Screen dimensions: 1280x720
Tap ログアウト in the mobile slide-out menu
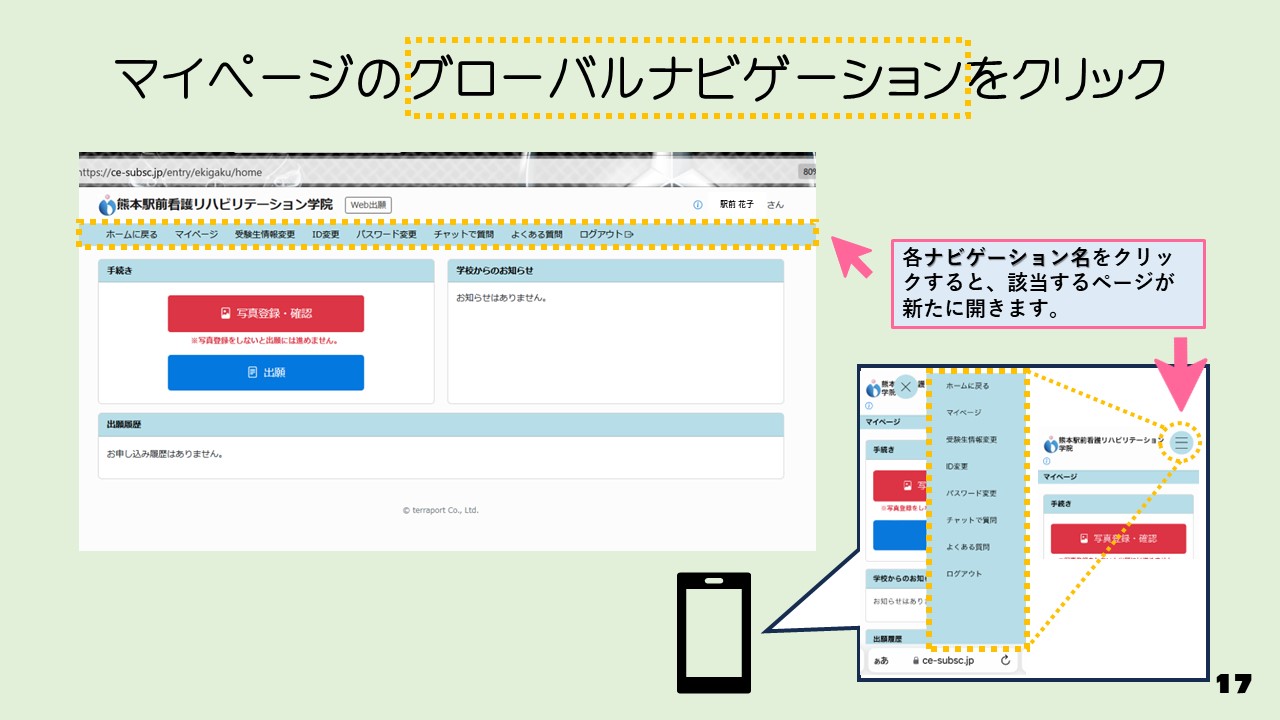tap(964, 574)
